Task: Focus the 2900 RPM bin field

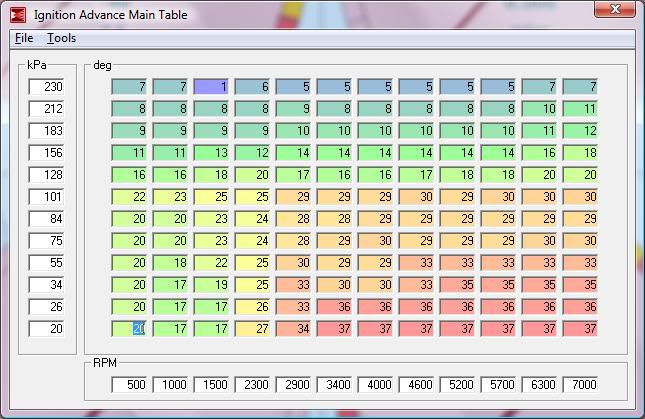Action: tap(293, 385)
